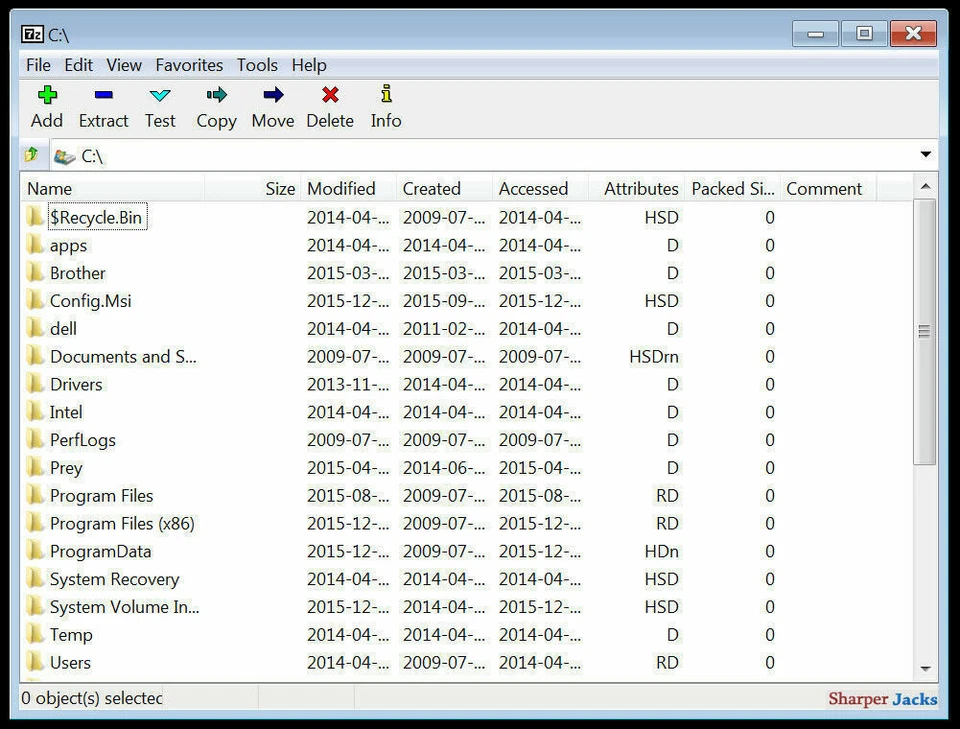
Task: Click the Copy toolbar icon
Action: point(216,96)
